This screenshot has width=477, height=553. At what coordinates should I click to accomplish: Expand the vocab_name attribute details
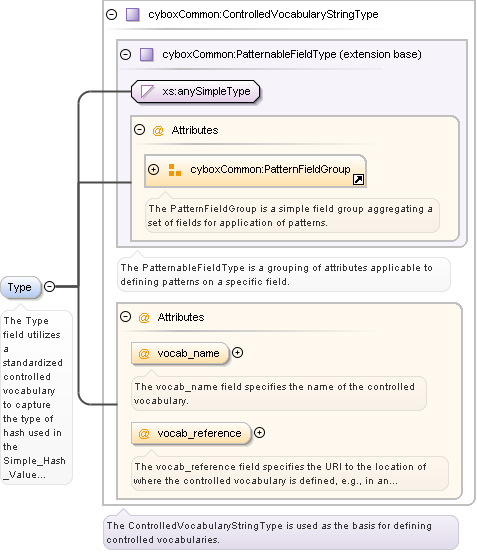(x=238, y=353)
